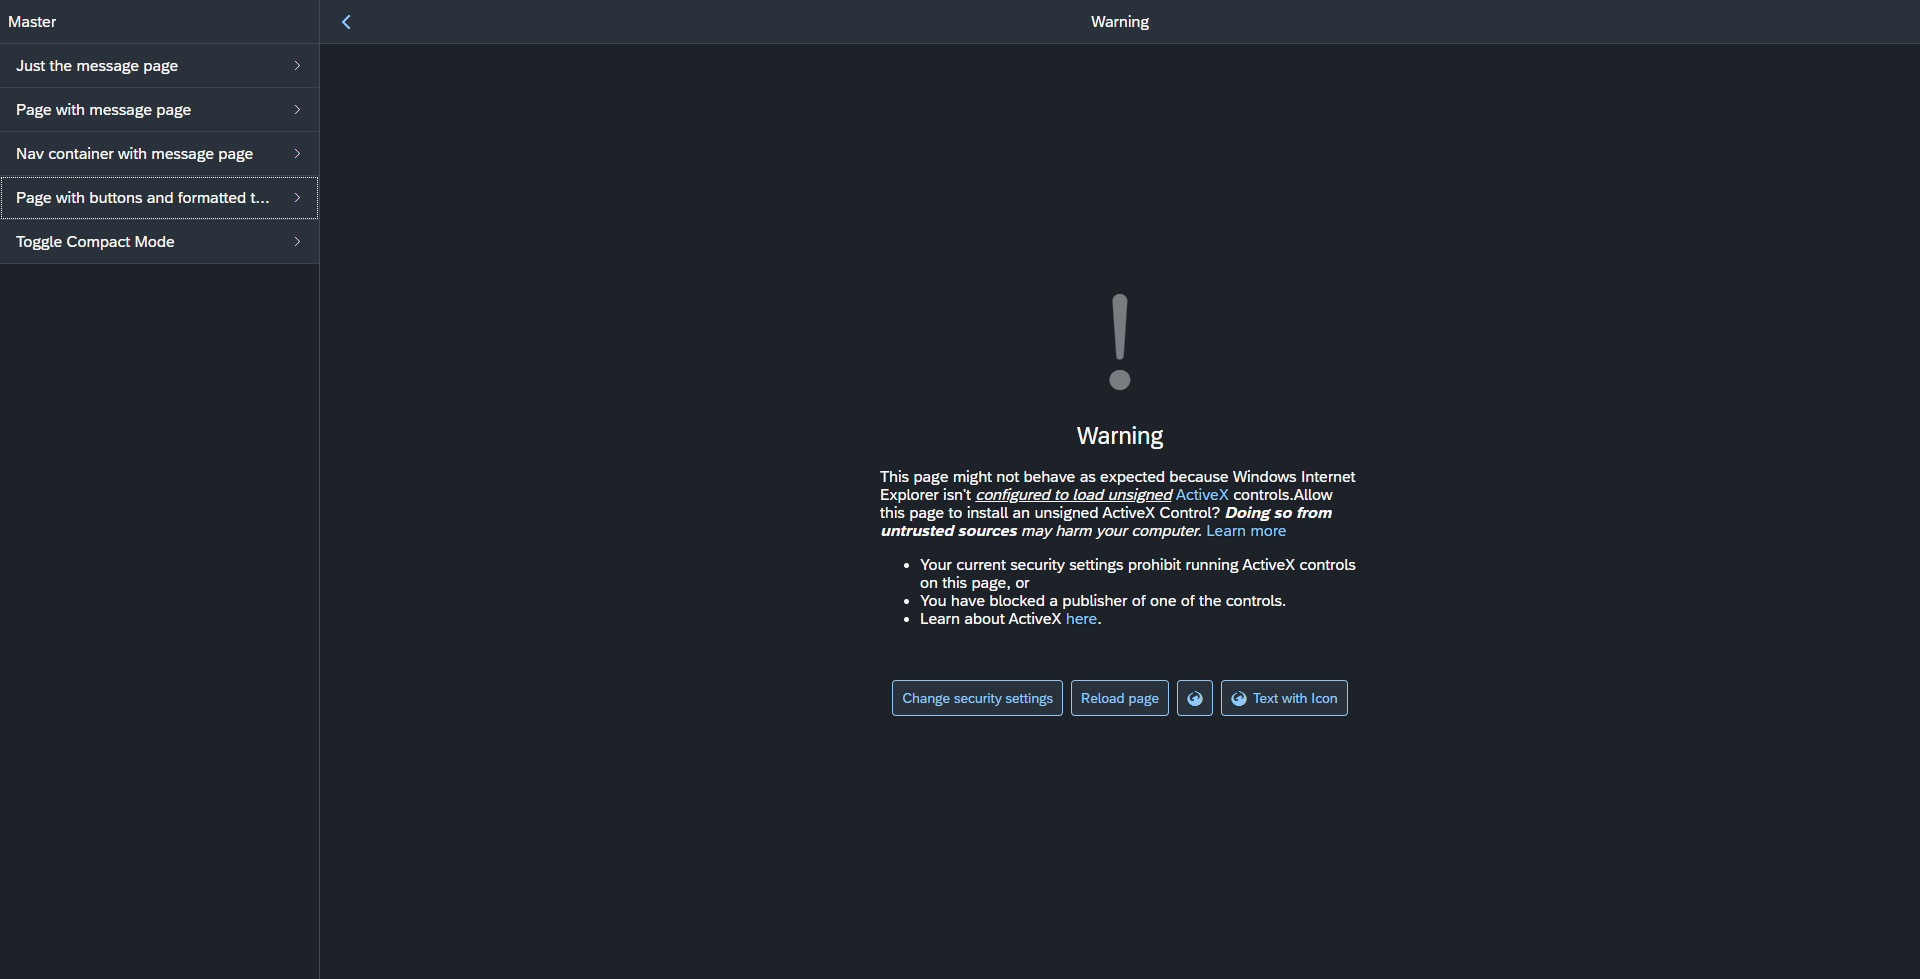
Task: Click the exclamation mark warning illustration
Action: [1119, 340]
